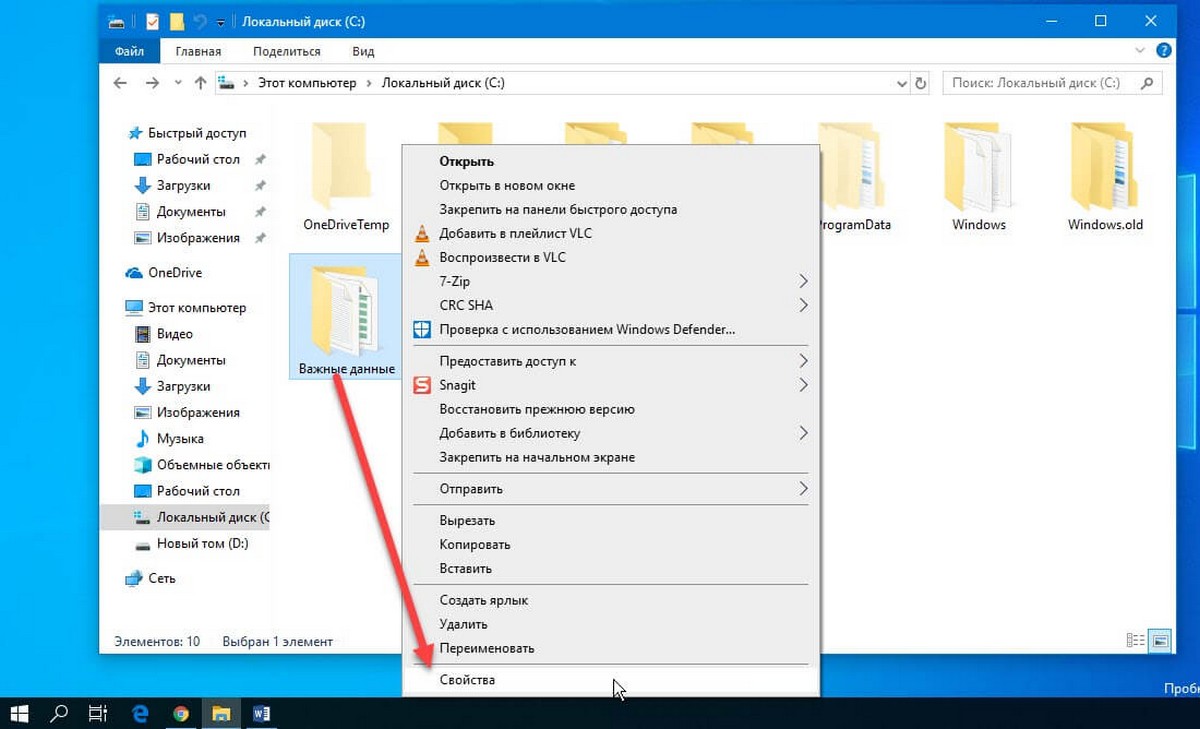This screenshot has width=1200, height=729.
Task: Open Объемные объекты in navigation pane
Action: (x=213, y=464)
